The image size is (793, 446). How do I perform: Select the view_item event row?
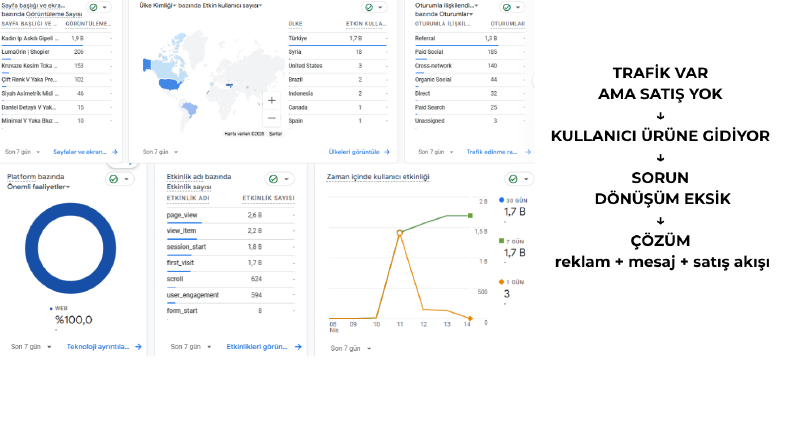231,231
